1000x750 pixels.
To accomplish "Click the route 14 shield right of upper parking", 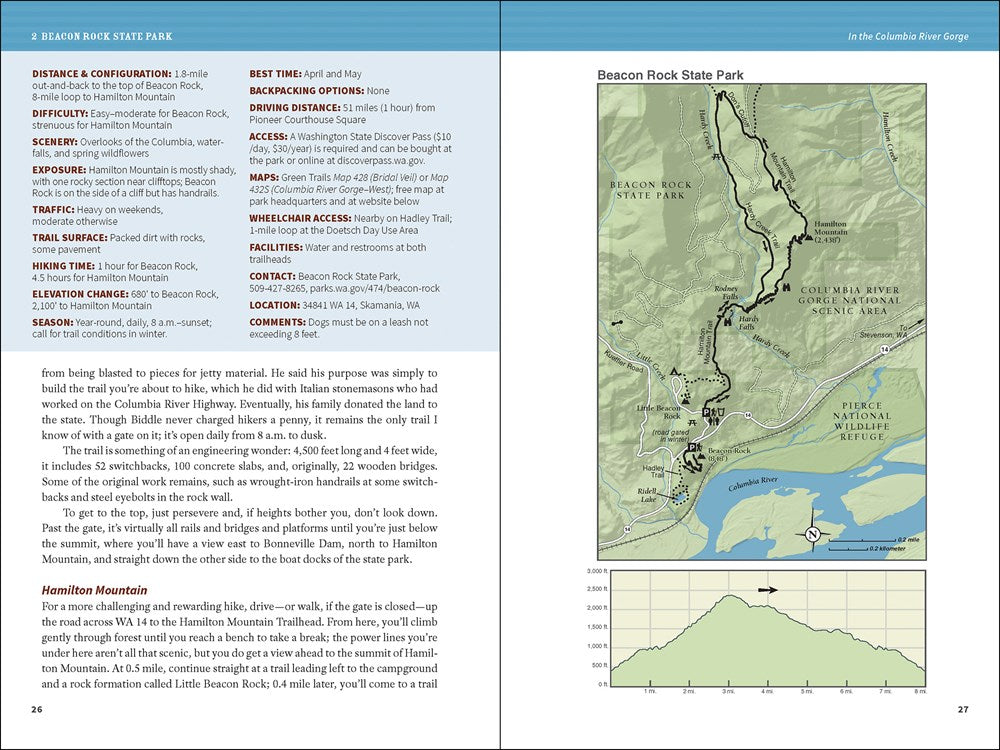I will point(748,415).
